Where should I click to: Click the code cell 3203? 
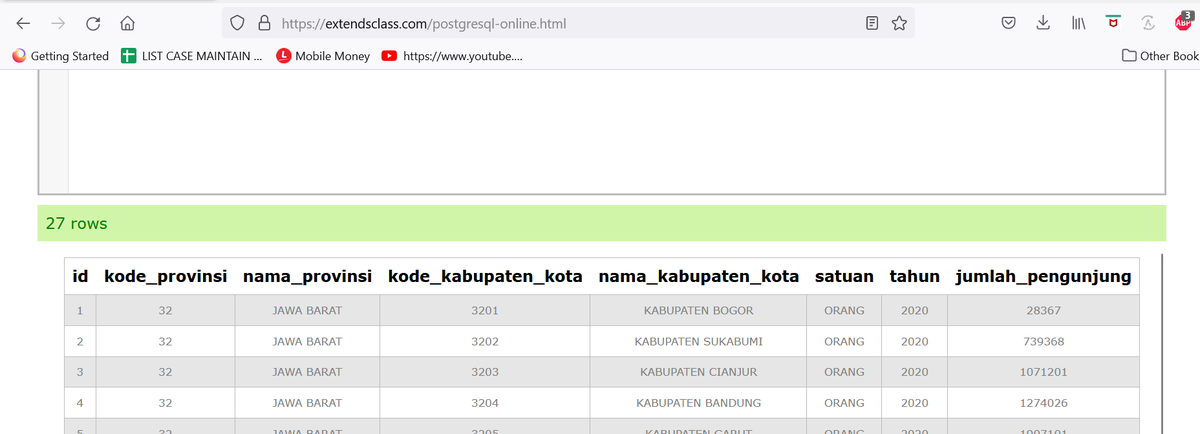[485, 372]
